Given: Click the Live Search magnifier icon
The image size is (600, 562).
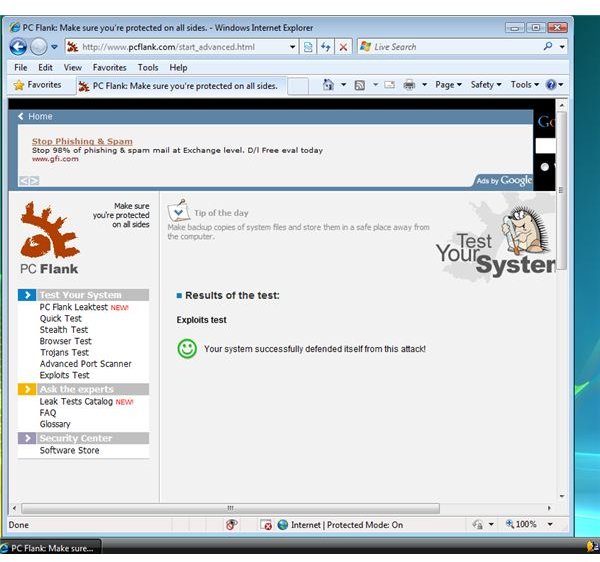Looking at the screenshot, I should 548,46.
